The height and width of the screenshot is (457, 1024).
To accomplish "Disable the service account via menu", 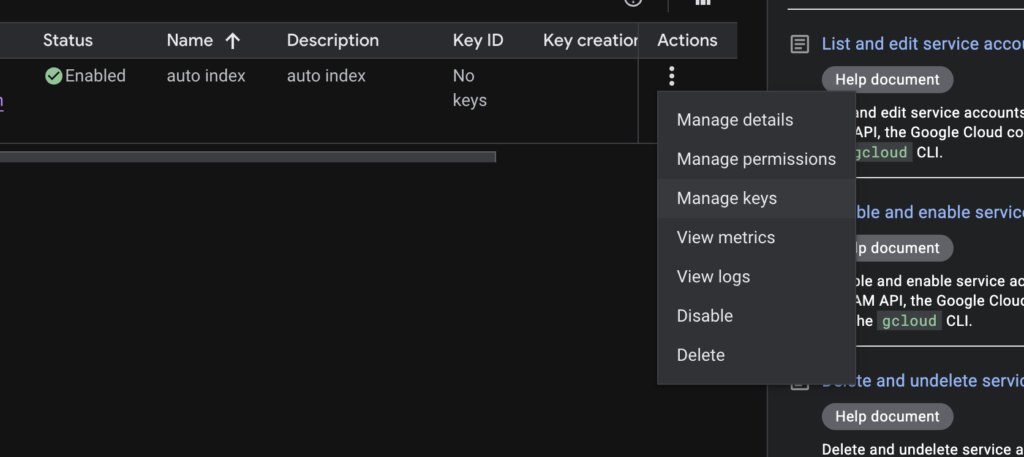I will (704, 316).
